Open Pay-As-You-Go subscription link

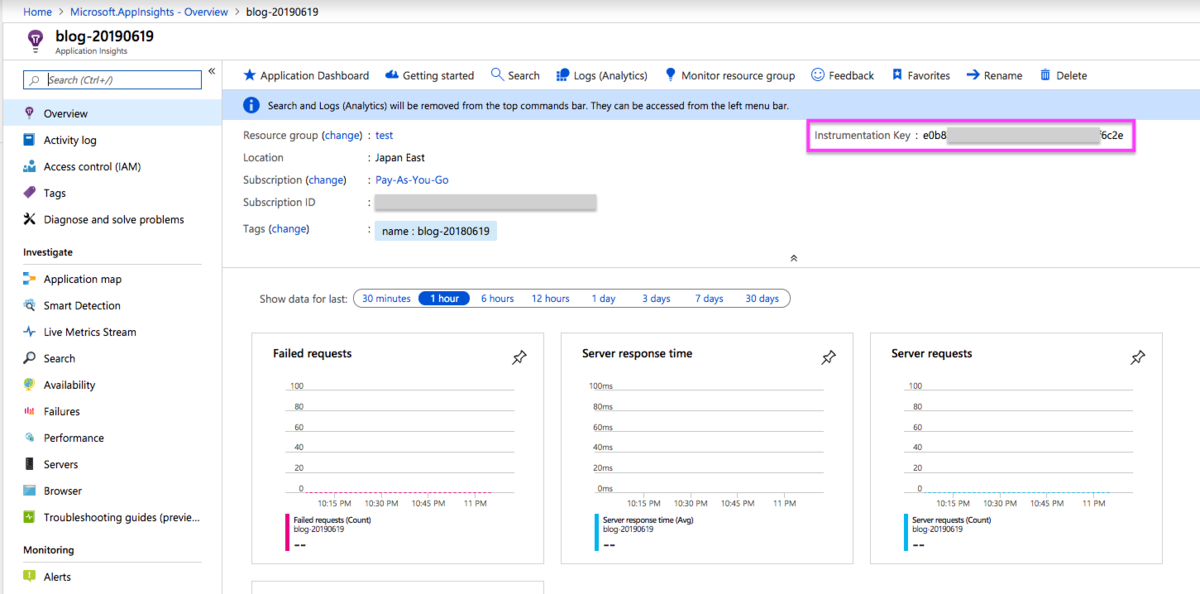(412, 180)
